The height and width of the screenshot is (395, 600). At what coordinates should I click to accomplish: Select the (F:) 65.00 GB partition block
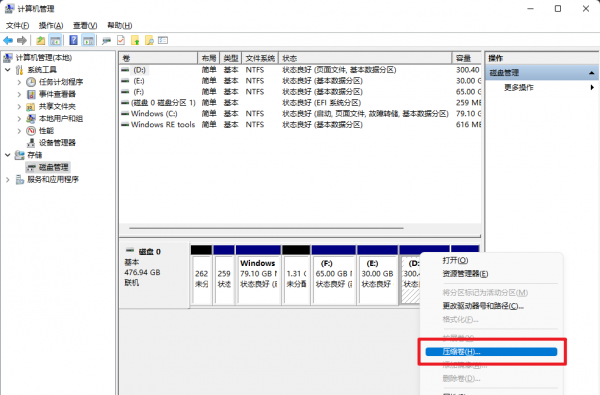[x=334, y=275]
